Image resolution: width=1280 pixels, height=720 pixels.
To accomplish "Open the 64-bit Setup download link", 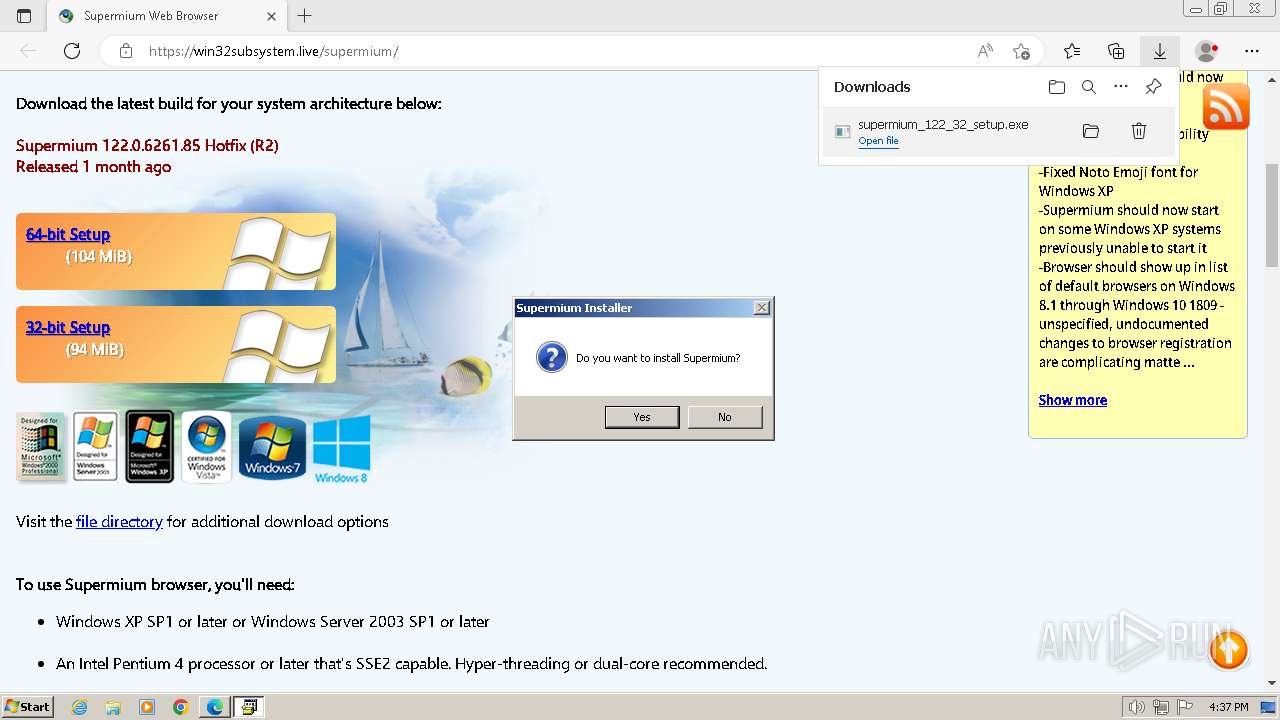I will [x=68, y=234].
